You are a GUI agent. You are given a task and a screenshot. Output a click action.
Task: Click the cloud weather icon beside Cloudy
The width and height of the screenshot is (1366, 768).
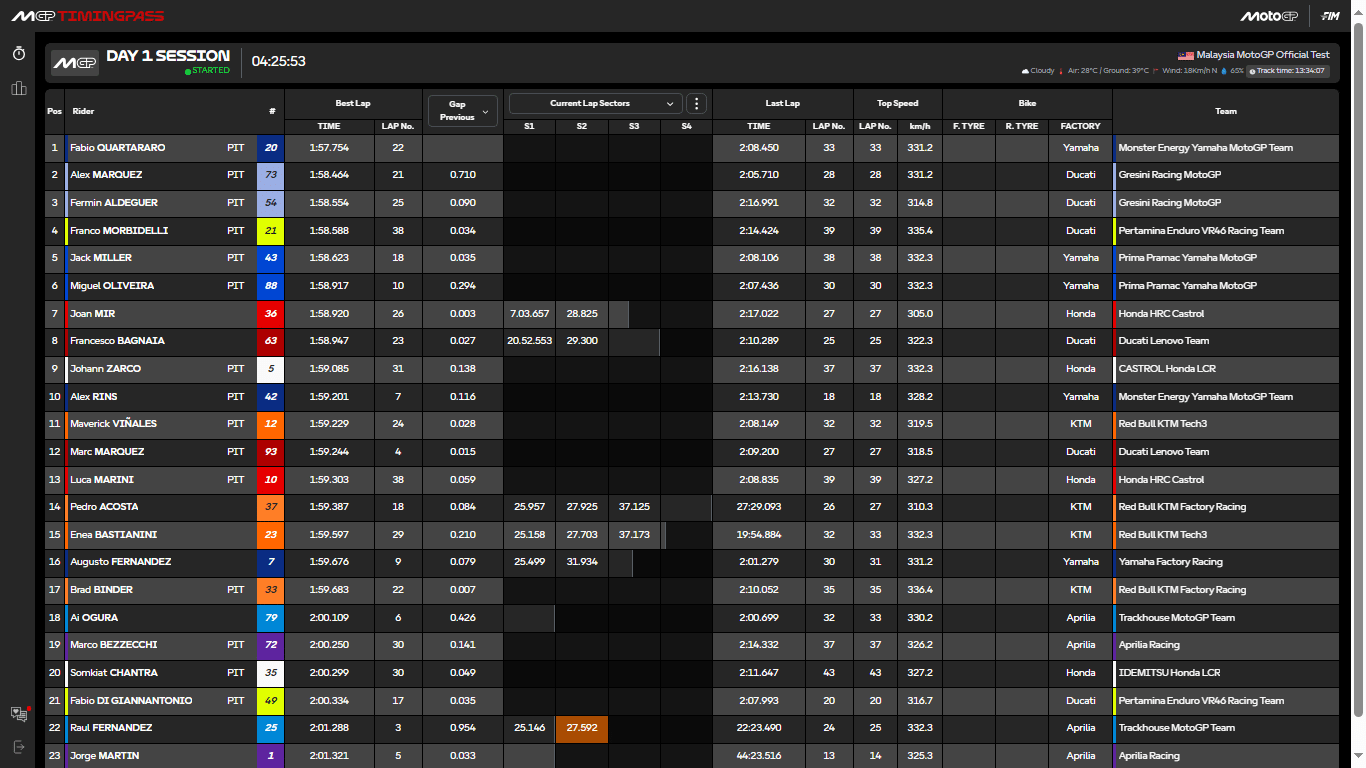1025,71
